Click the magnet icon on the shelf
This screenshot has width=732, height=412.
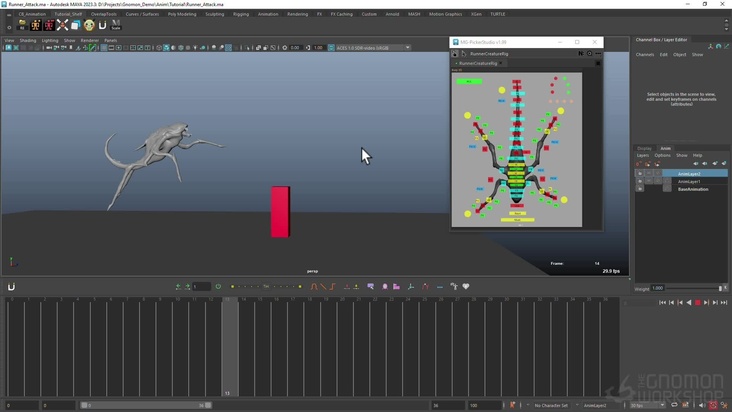point(102,25)
